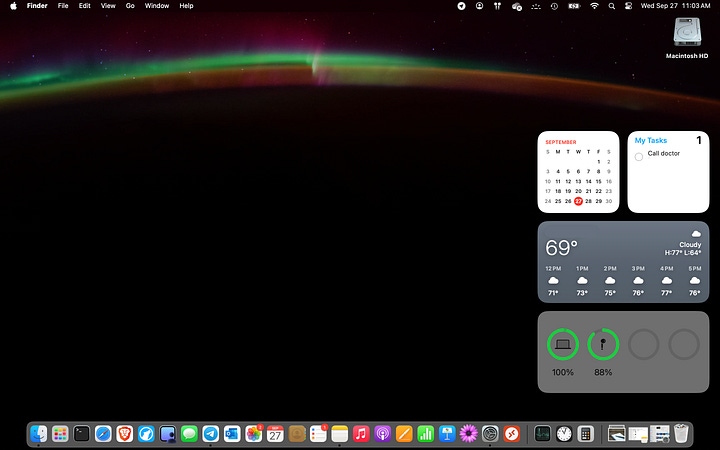
Task: Launch Brave browser from the Dock
Action: coord(124,433)
